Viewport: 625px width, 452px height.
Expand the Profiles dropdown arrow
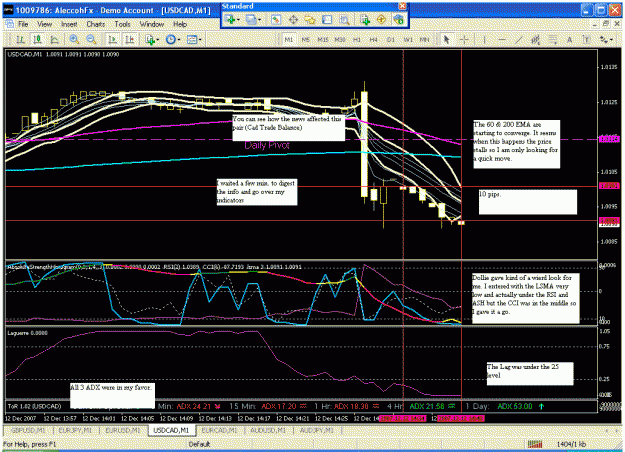click(259, 20)
